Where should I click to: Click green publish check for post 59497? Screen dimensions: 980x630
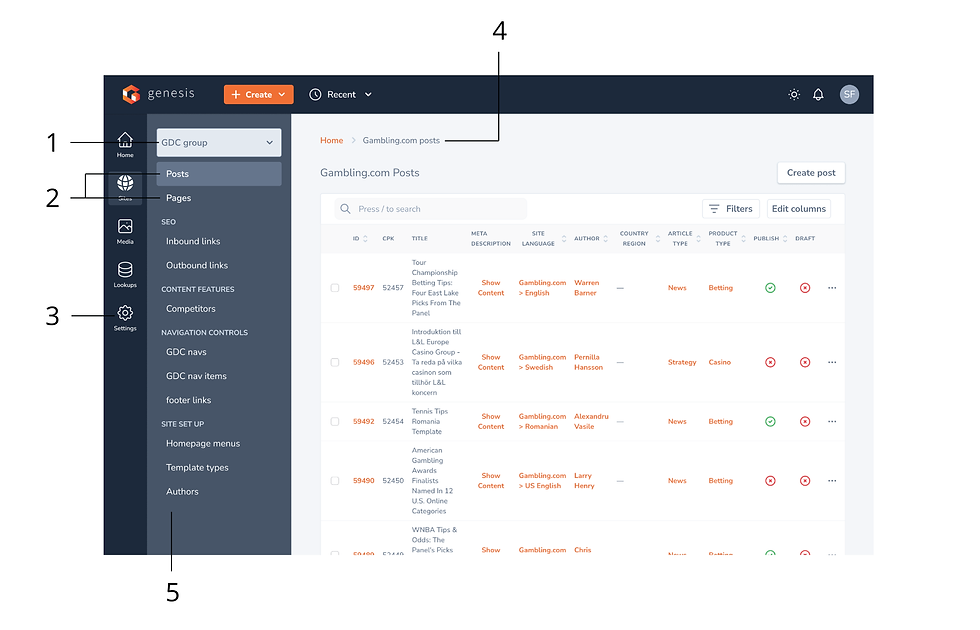pos(770,288)
